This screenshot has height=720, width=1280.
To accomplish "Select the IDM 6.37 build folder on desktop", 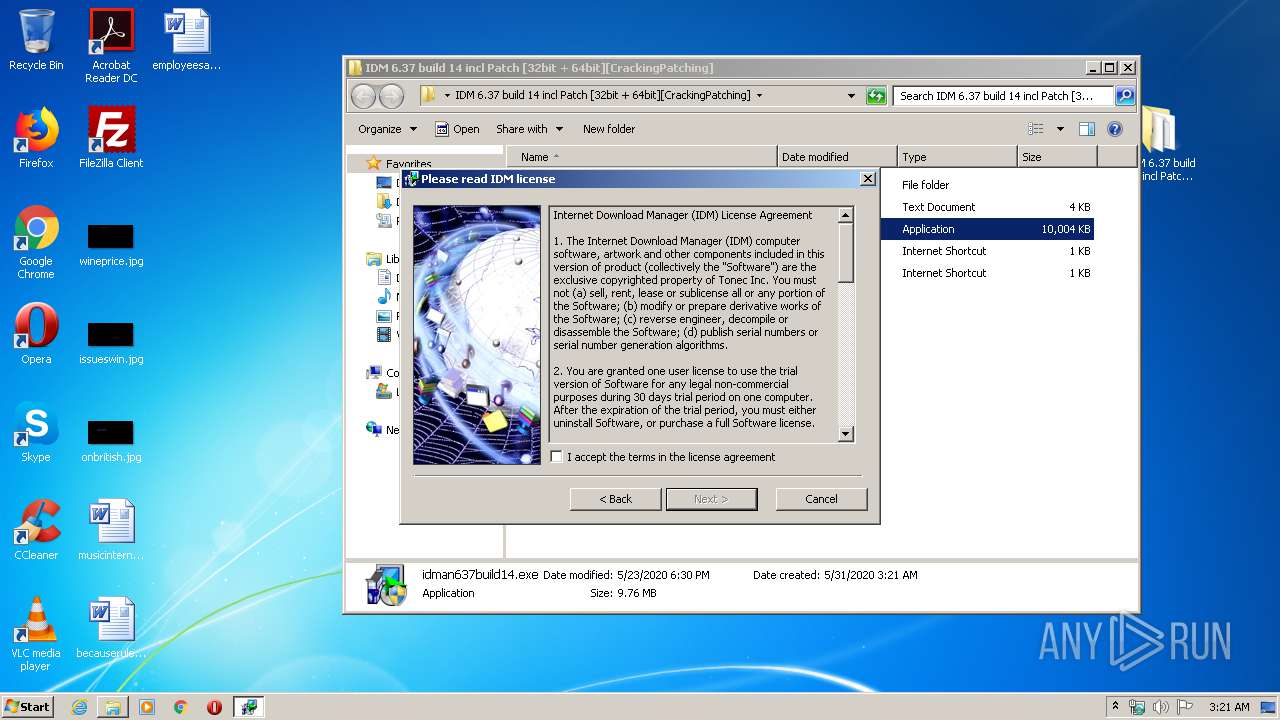I will pos(1166,144).
